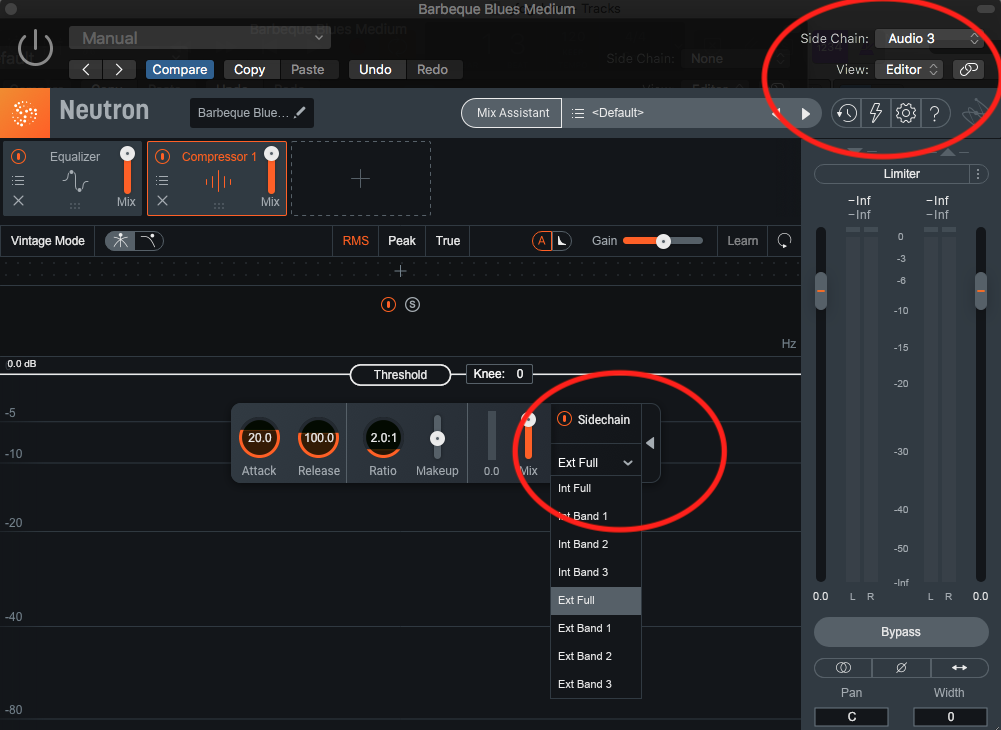
Task: Adjust the Makeup gain slider
Action: coord(437,438)
